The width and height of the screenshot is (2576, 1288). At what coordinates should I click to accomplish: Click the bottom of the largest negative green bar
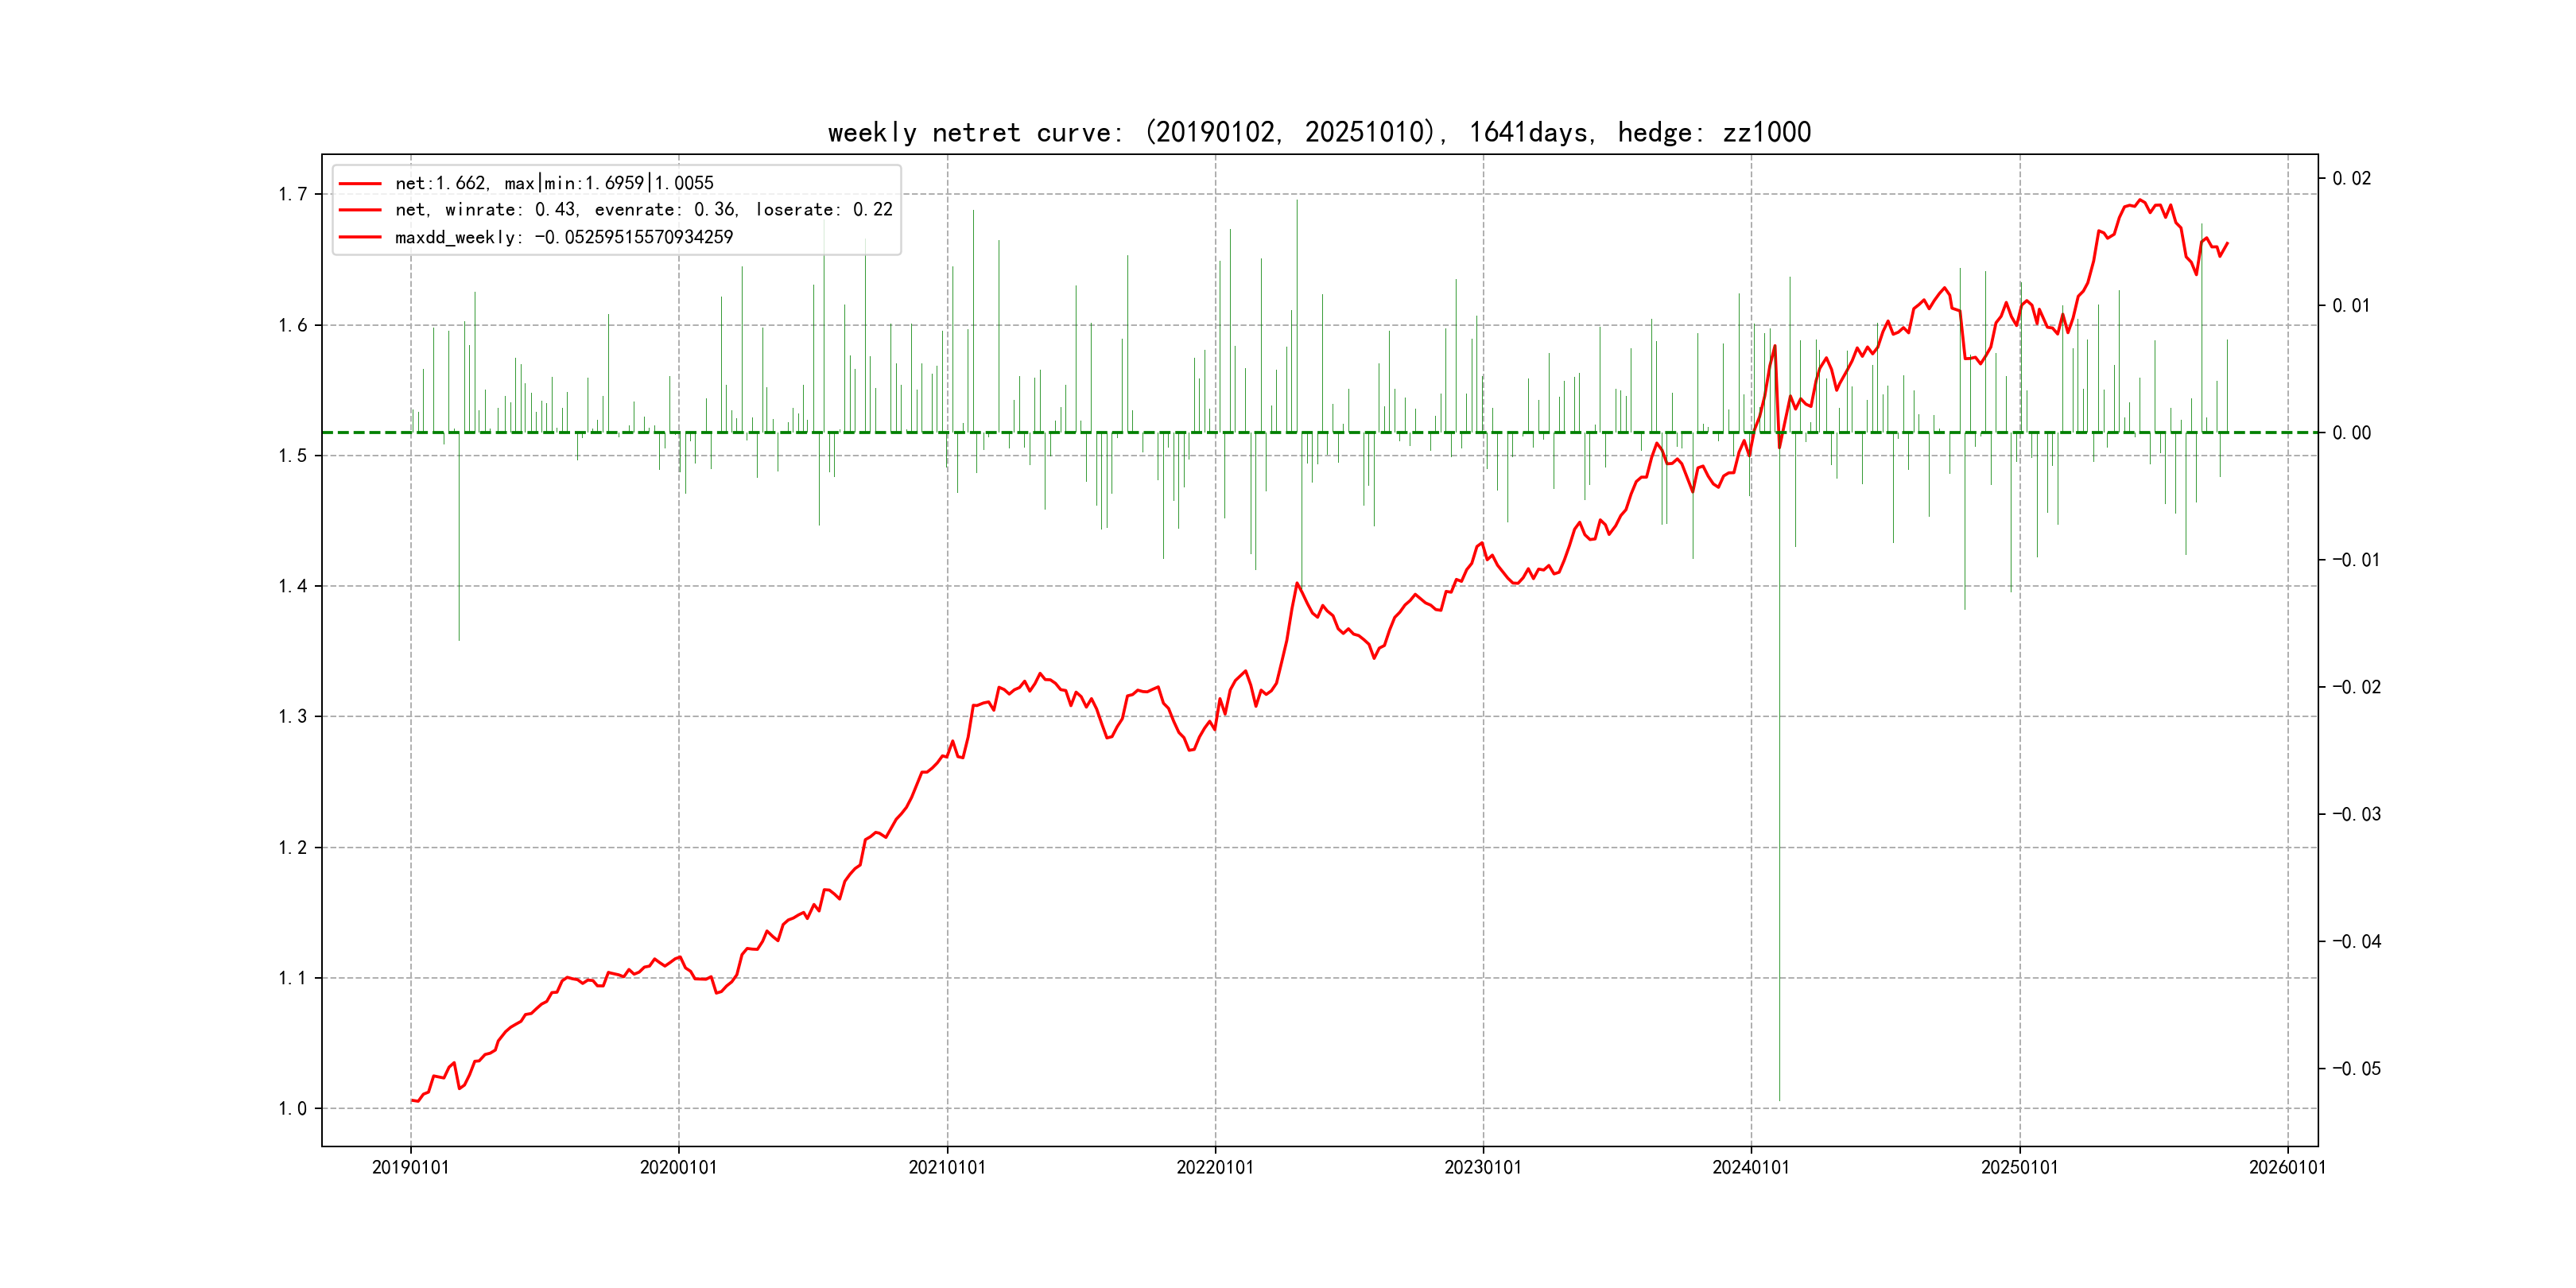[x=1779, y=1099]
